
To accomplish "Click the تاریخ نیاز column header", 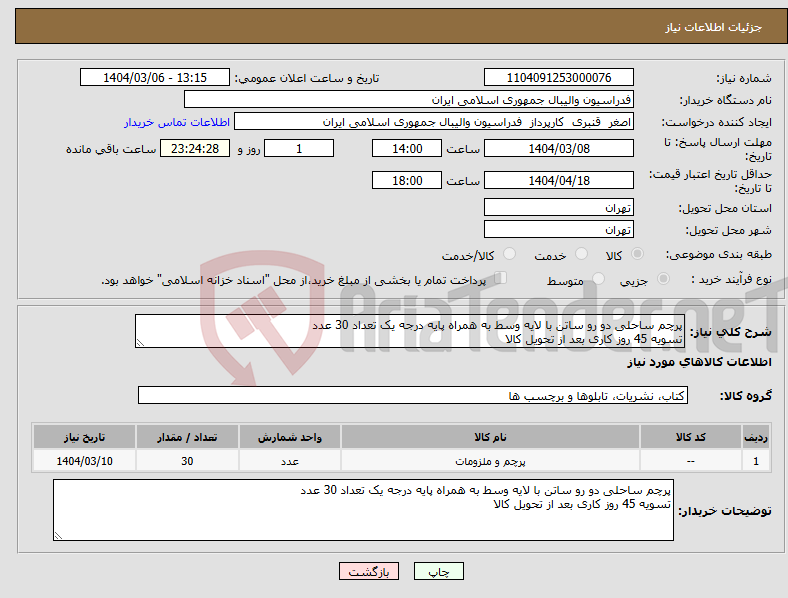I will tap(84, 437).
